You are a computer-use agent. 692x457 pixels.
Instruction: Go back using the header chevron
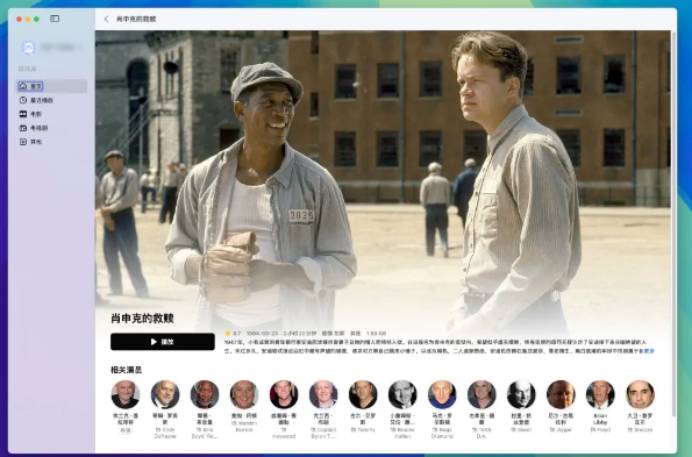click(x=107, y=18)
